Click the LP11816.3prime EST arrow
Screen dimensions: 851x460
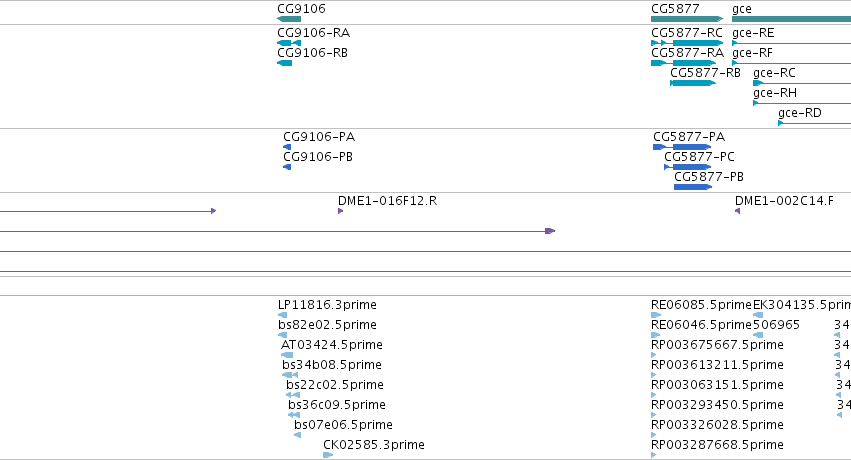[x=282, y=315]
